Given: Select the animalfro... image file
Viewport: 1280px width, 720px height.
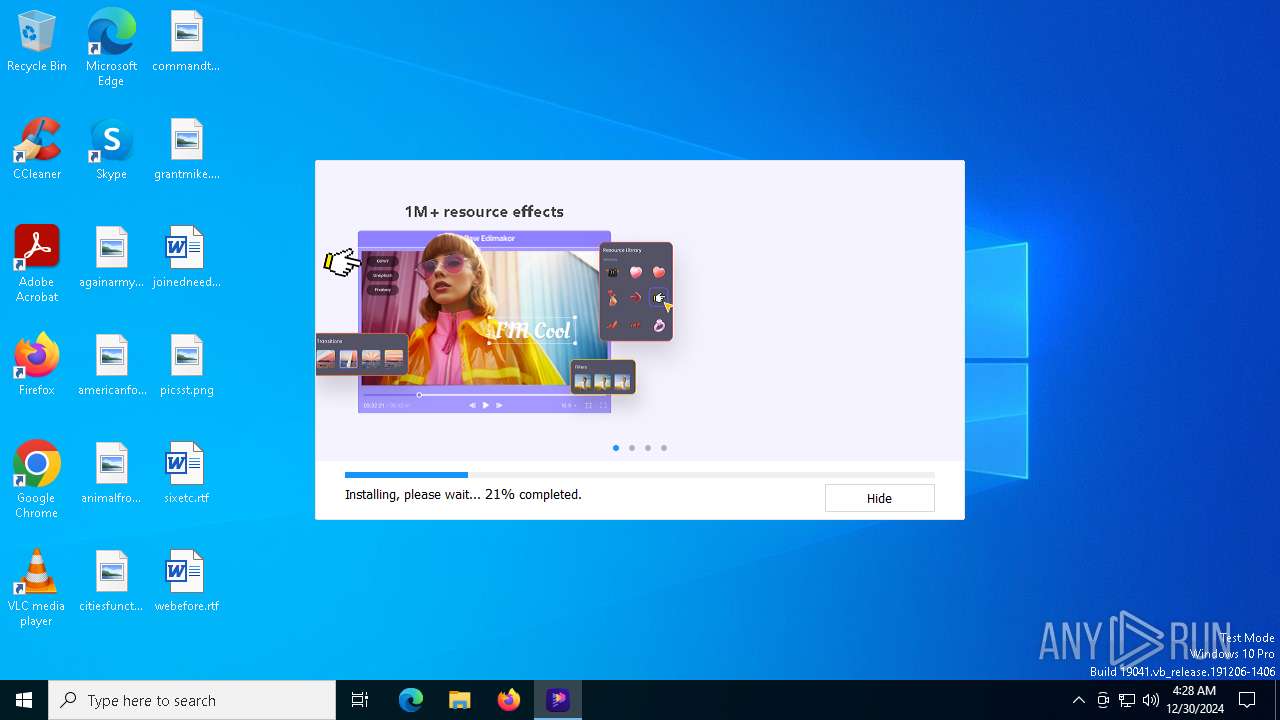Looking at the screenshot, I should [x=111, y=474].
